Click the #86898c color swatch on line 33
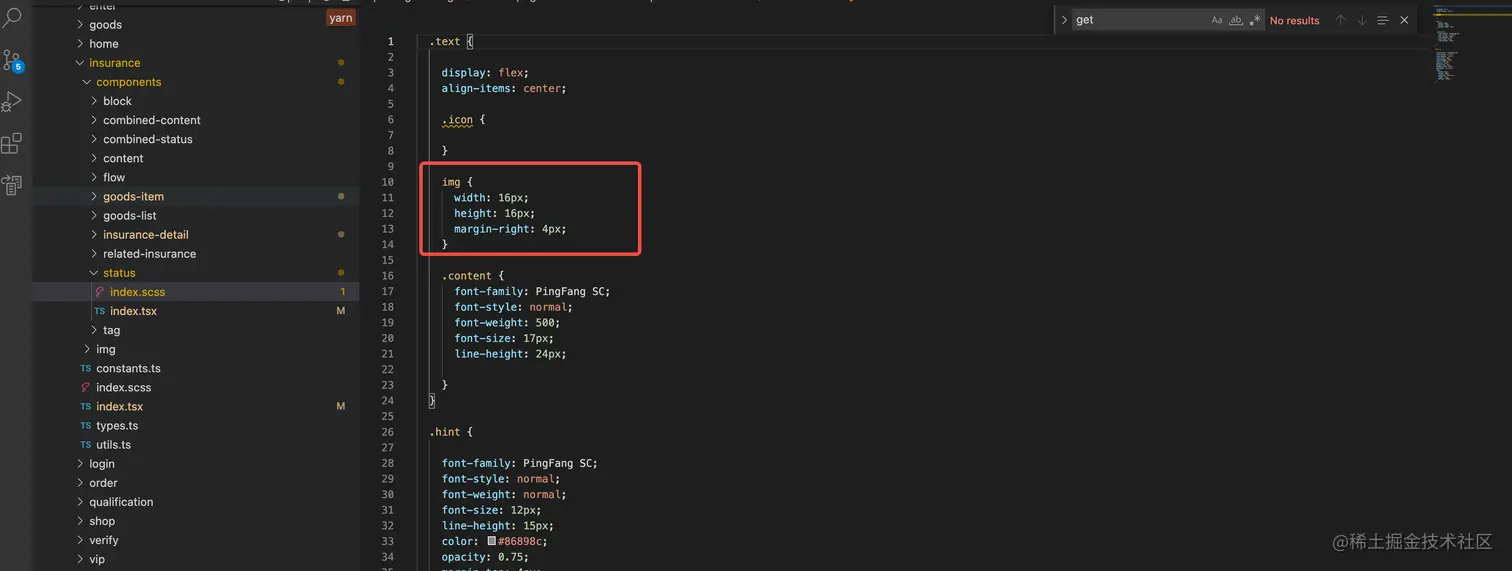 pos(492,541)
